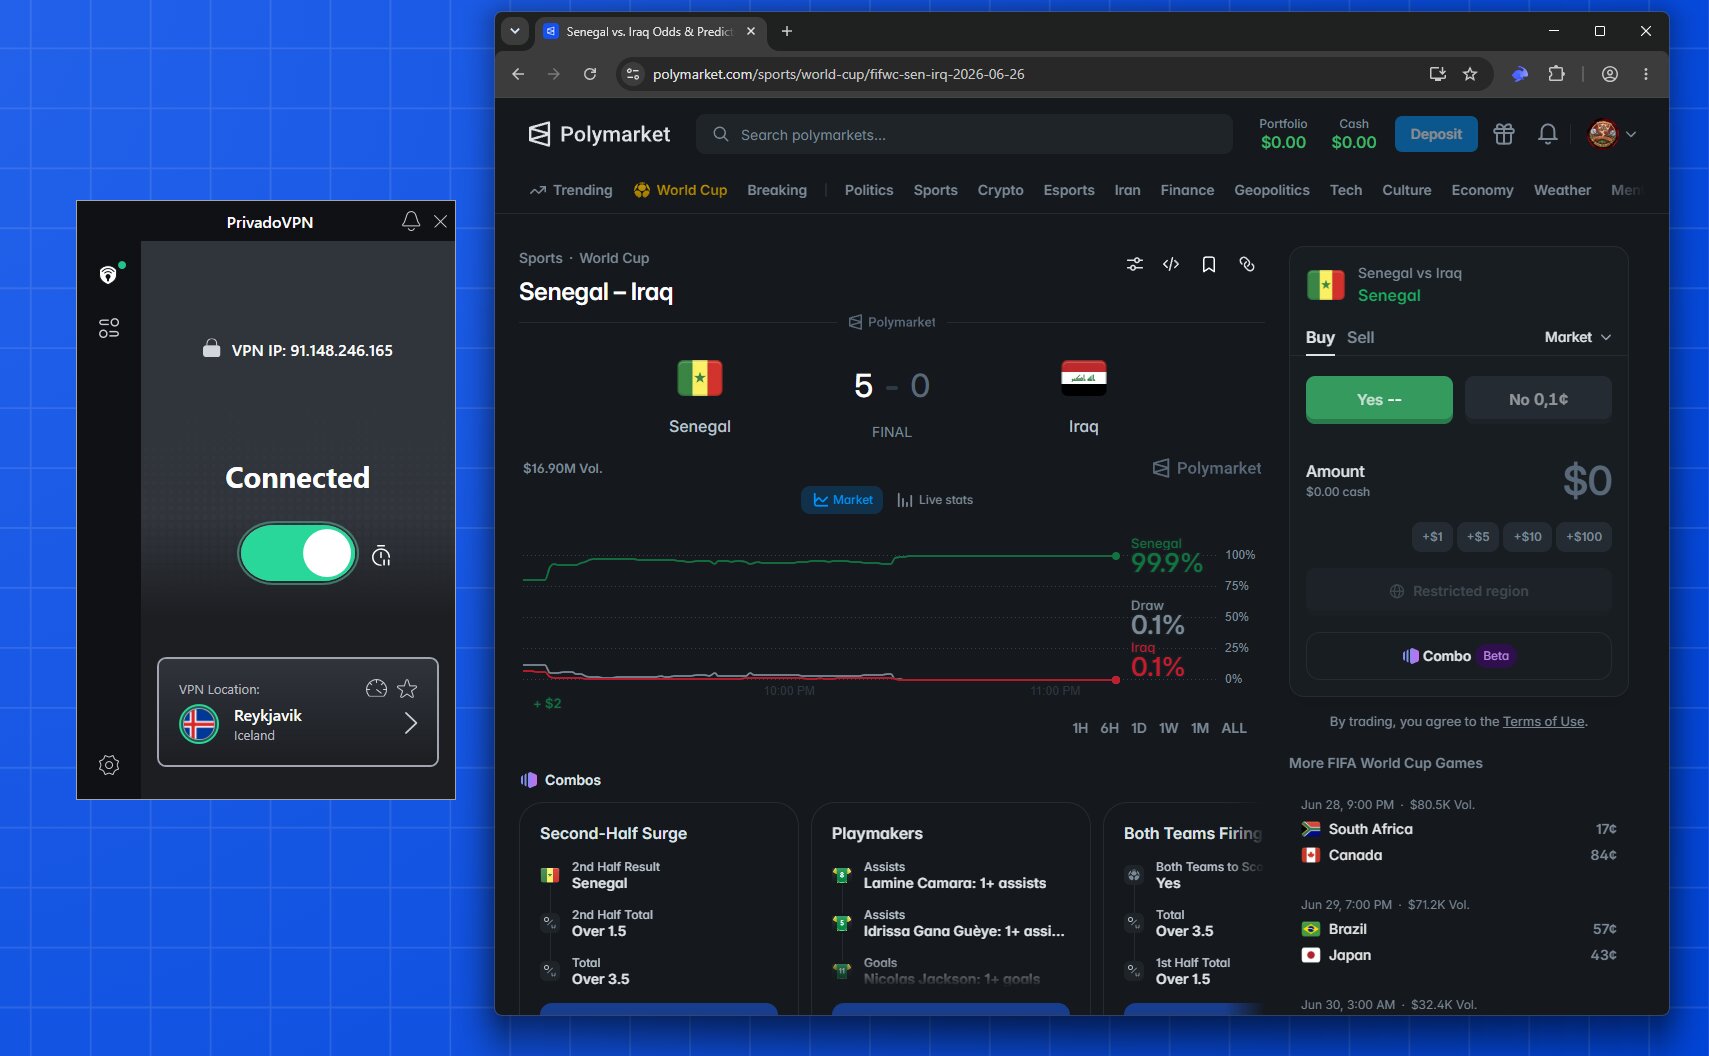Open PrivadoVPN server list sidebar icon
This screenshot has width=1709, height=1056.
[x=109, y=328]
